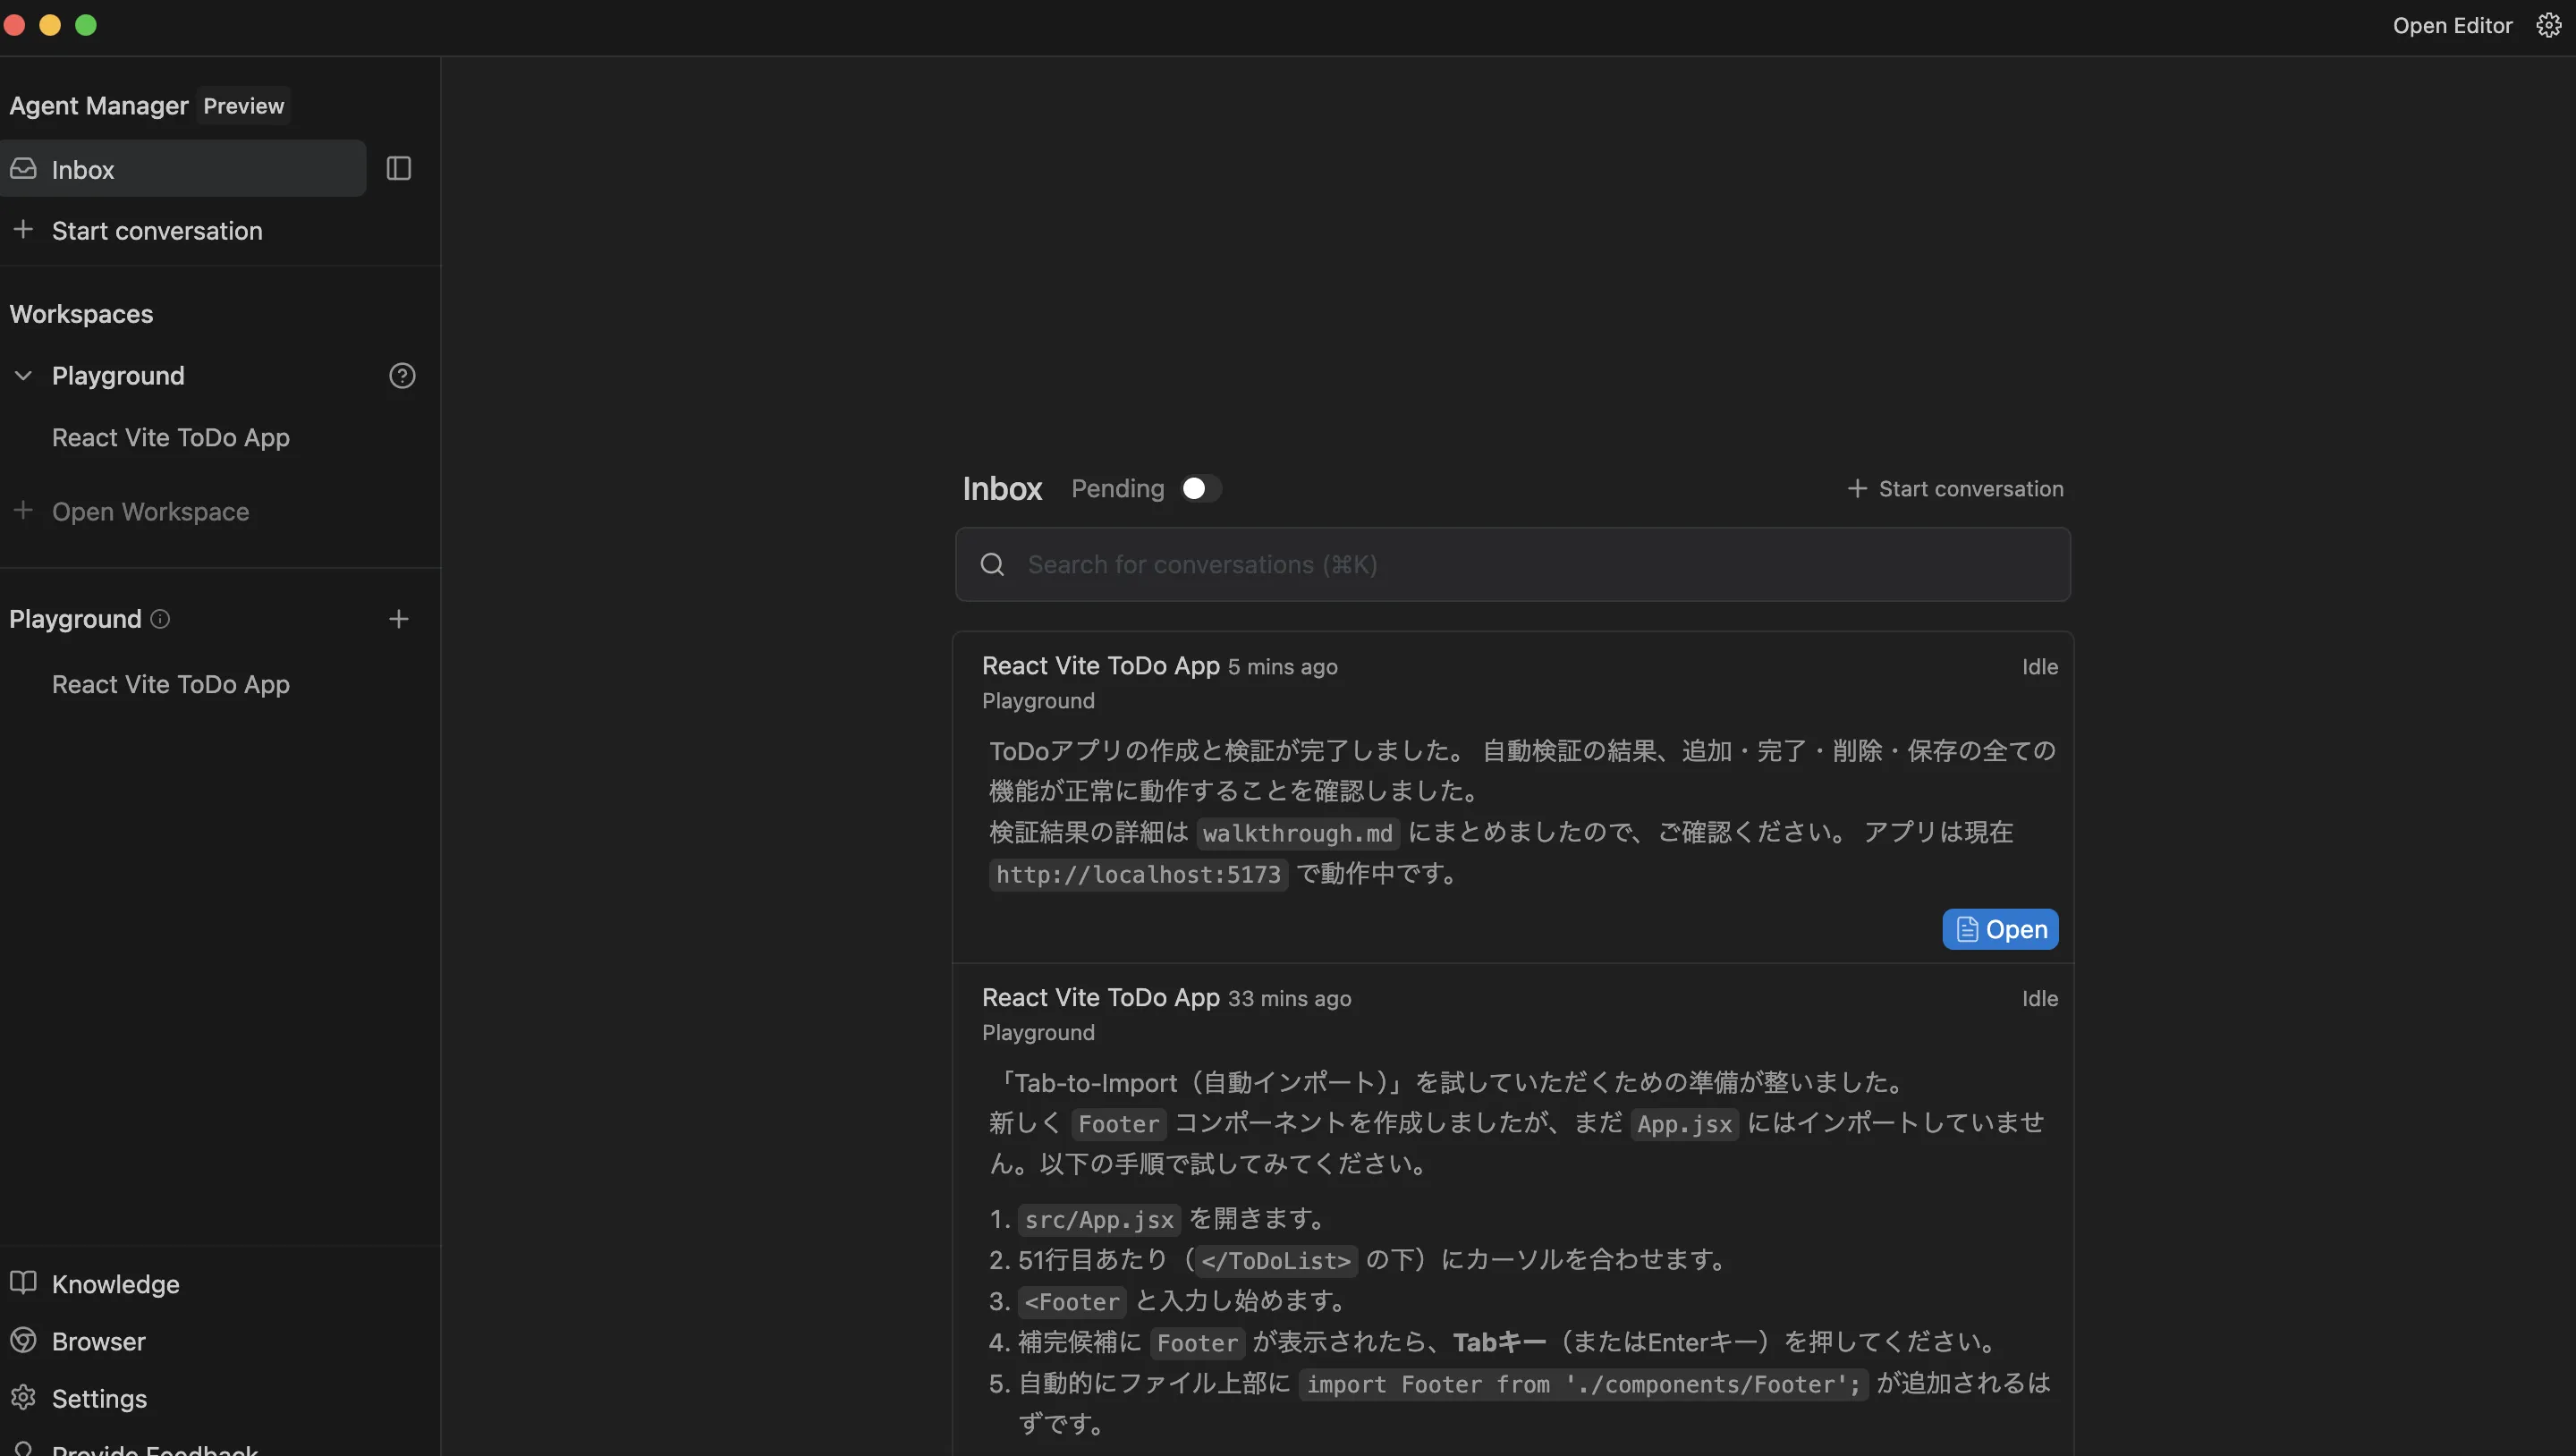Open the Inbox from the sidebar icon
The image size is (2576, 1456).
23,169
